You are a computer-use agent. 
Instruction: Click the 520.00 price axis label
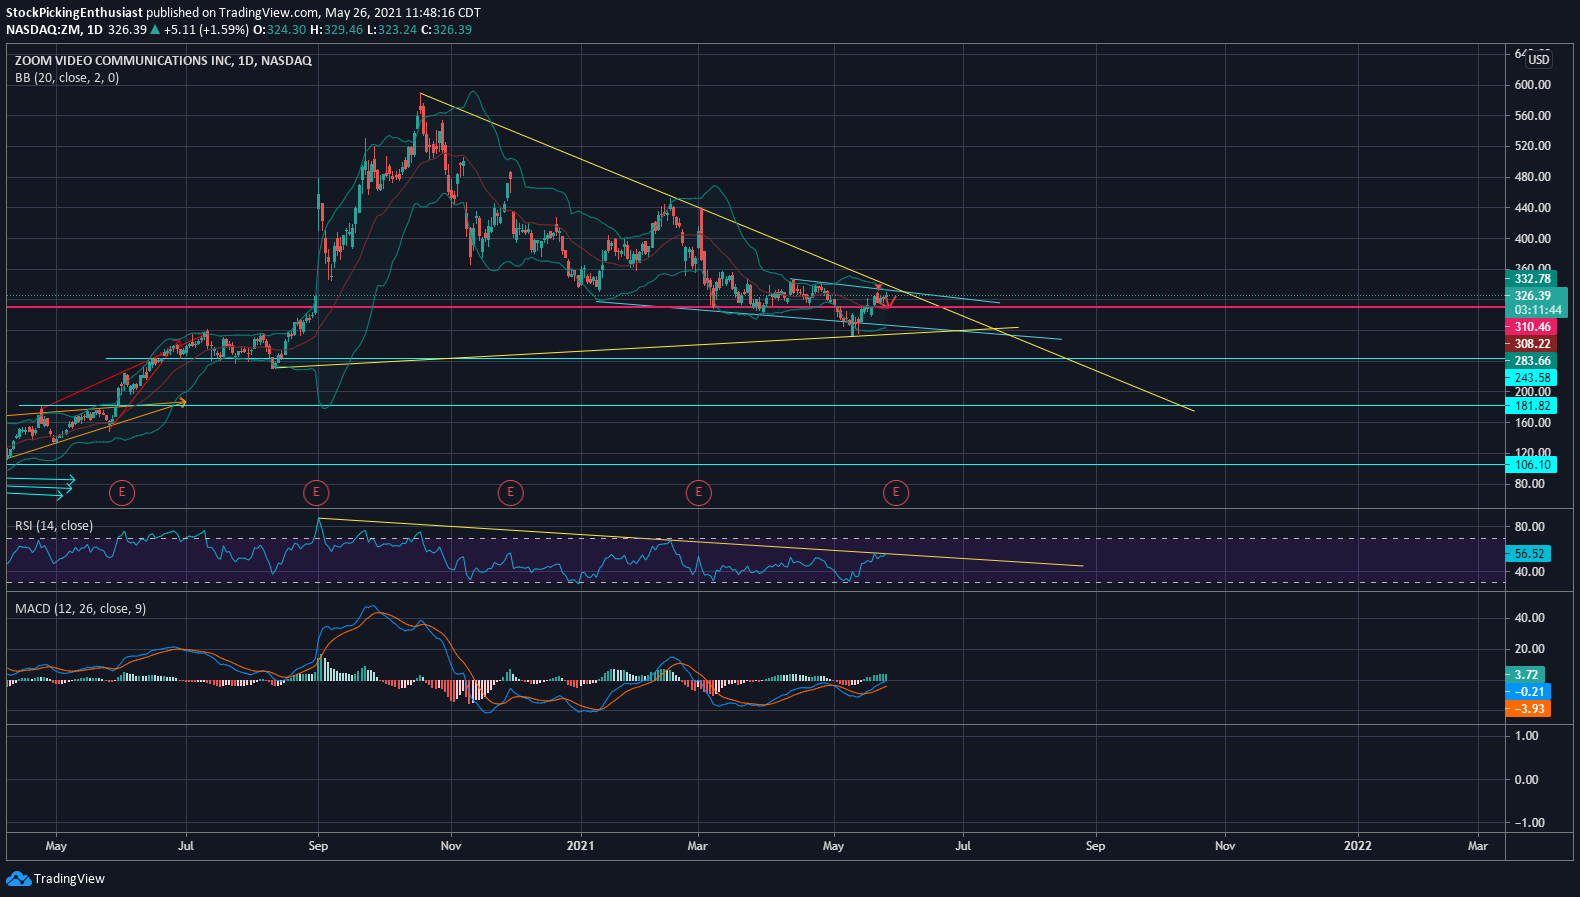(x=1533, y=146)
